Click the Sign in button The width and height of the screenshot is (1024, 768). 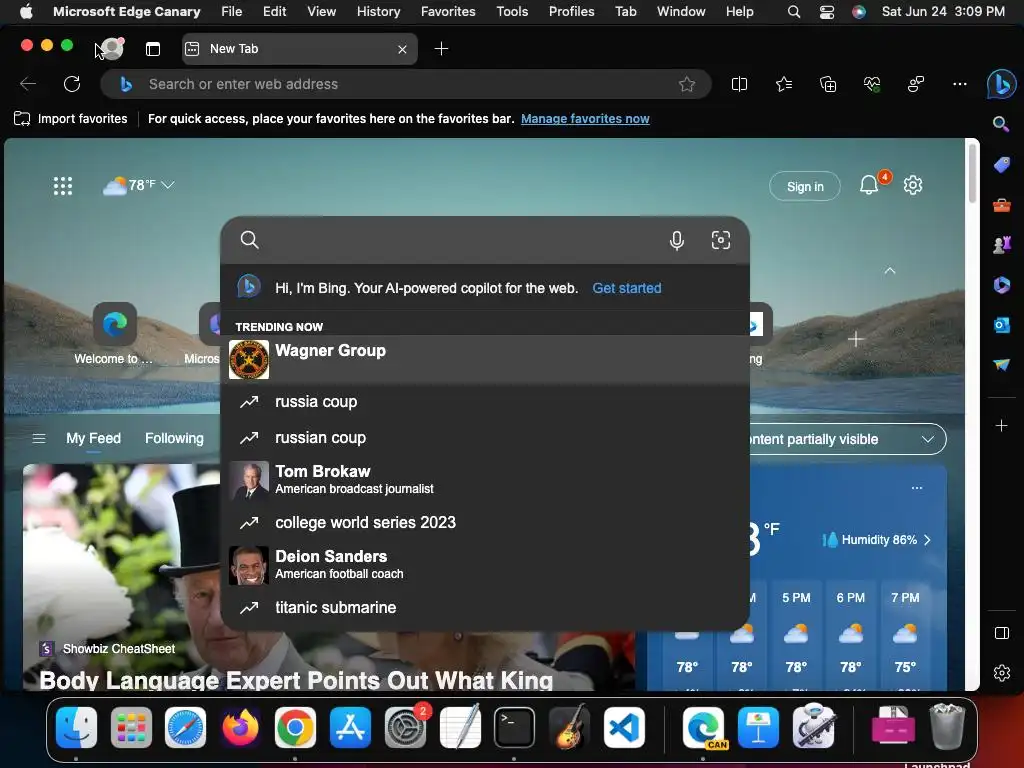(x=805, y=186)
